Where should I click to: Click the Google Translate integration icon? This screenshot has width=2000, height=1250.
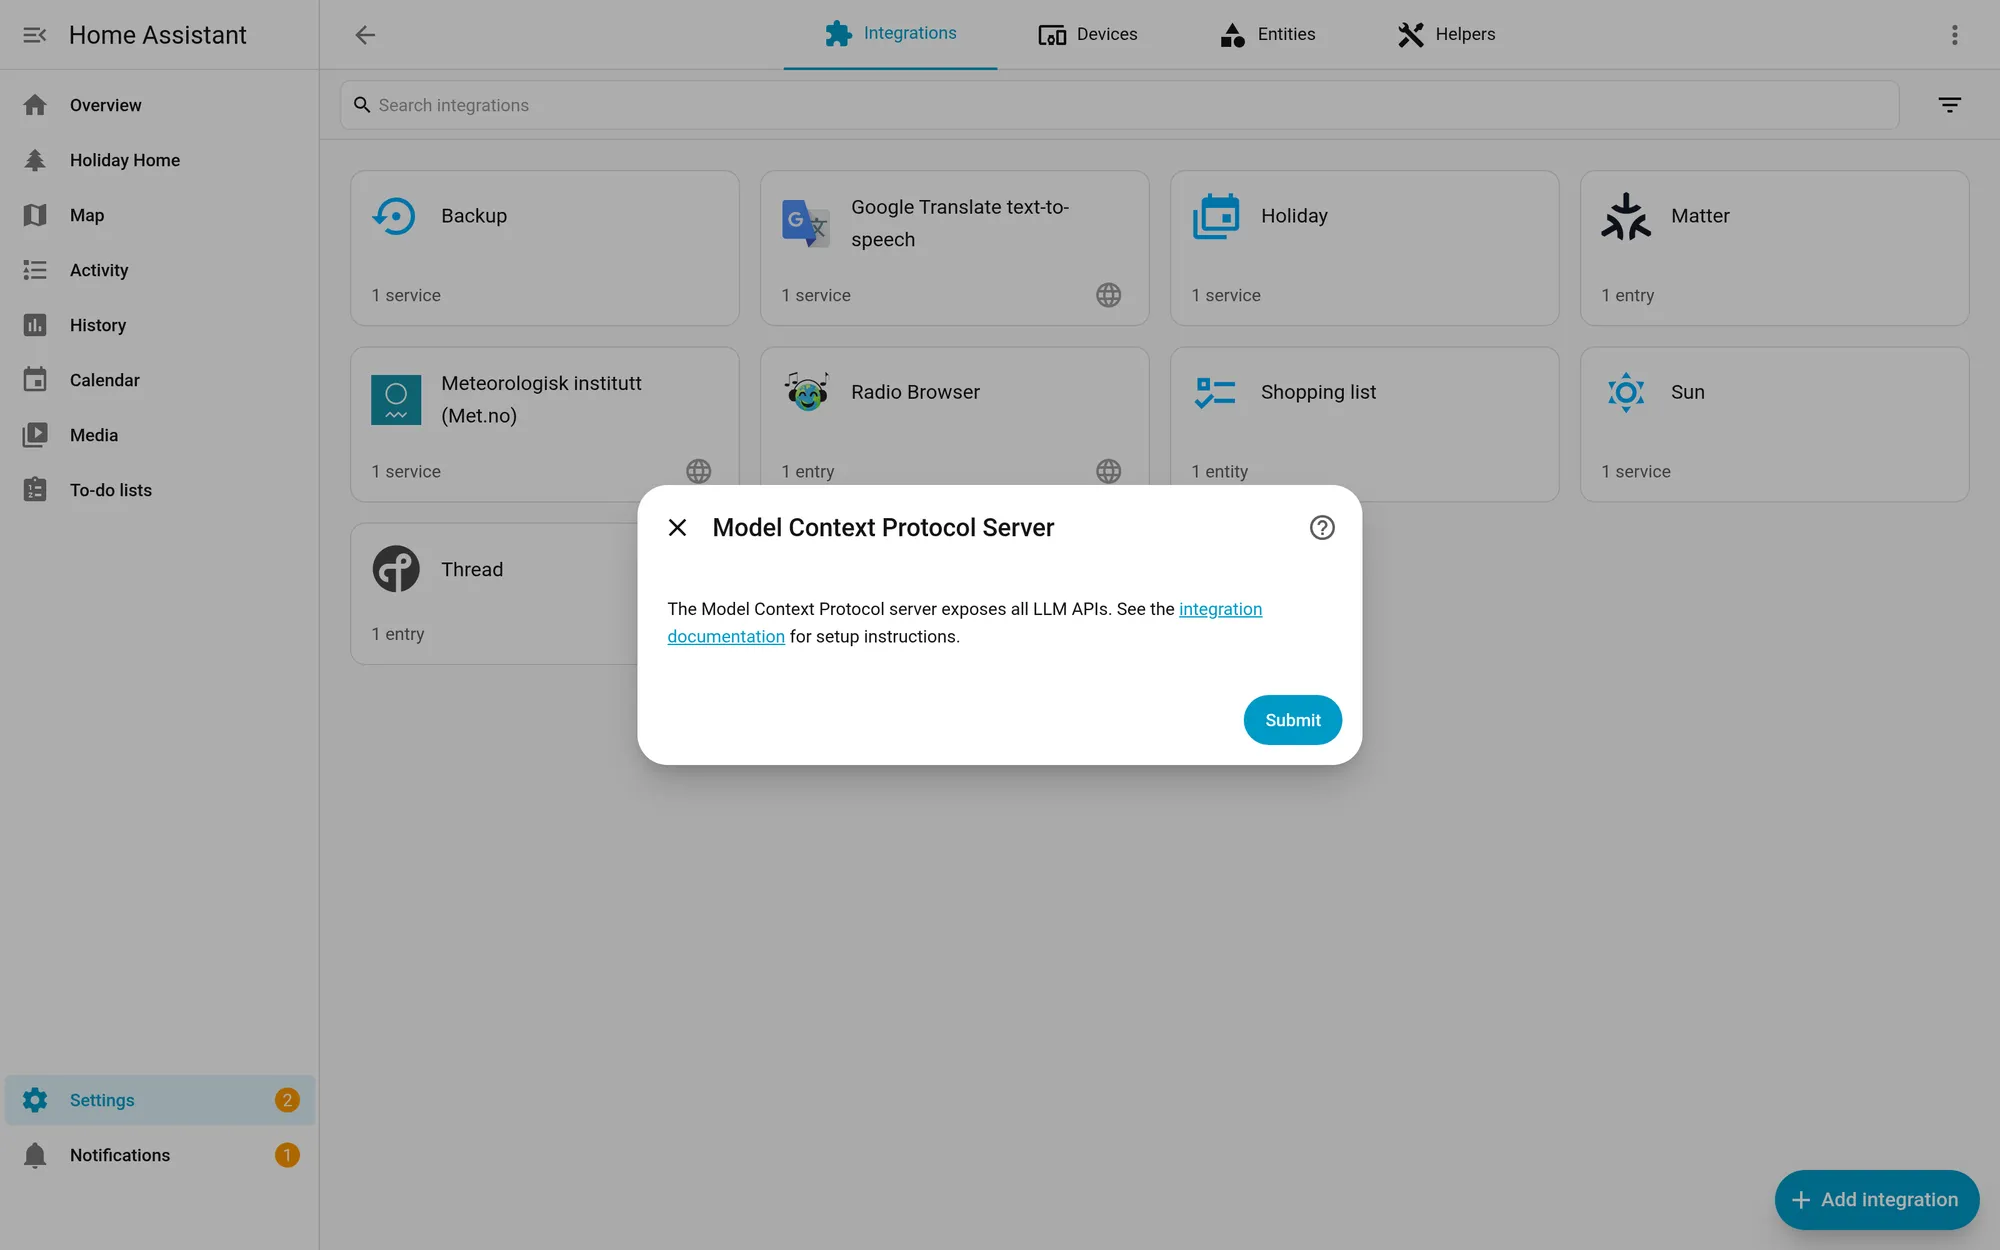point(805,223)
